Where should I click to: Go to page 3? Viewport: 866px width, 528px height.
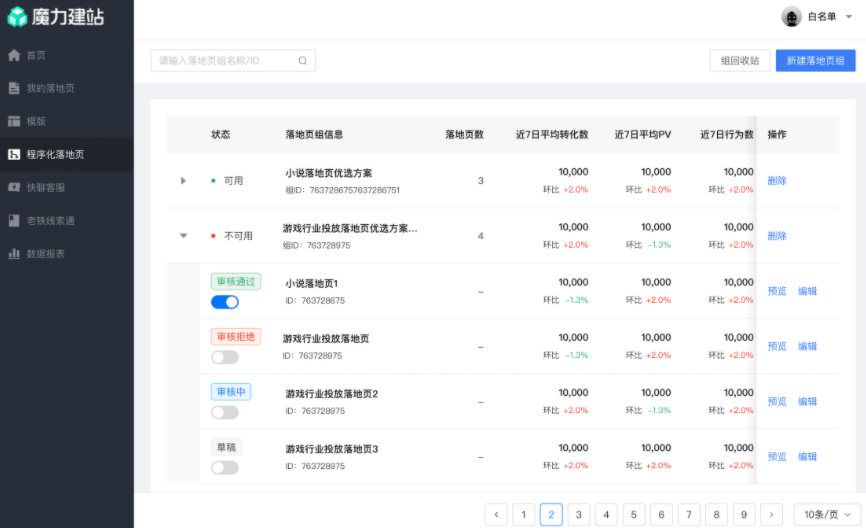point(579,515)
